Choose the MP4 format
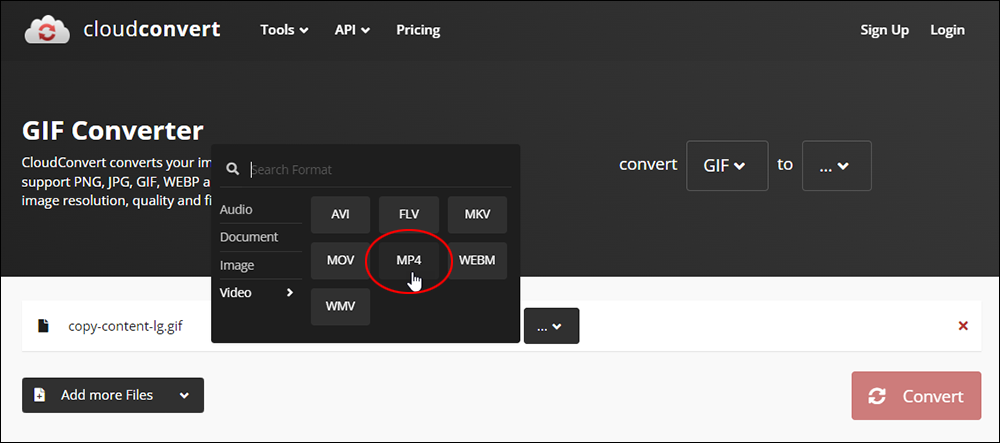Image resolution: width=1000 pixels, height=443 pixels. pyautogui.click(x=409, y=261)
